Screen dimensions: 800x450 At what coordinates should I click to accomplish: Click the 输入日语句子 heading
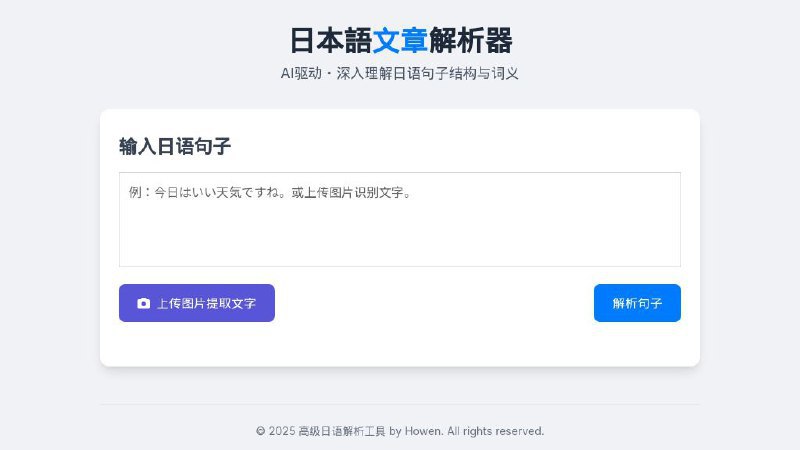tap(175, 146)
